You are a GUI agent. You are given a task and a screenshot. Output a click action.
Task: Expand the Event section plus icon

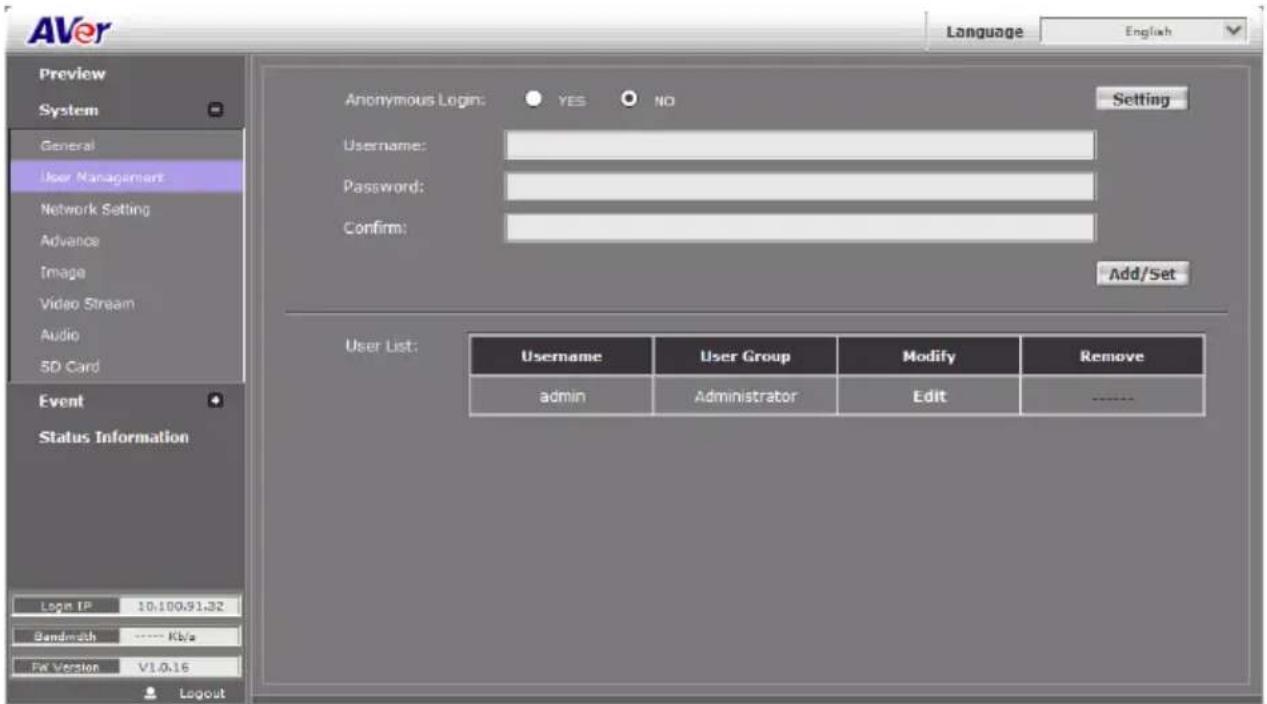click(215, 401)
